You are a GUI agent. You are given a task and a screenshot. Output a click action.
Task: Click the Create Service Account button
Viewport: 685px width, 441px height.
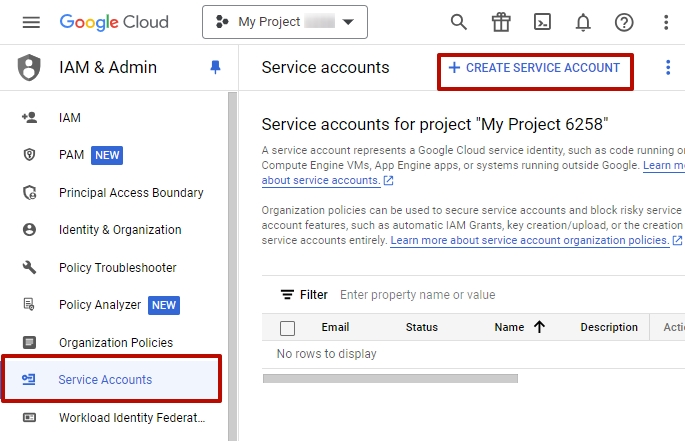click(535, 68)
